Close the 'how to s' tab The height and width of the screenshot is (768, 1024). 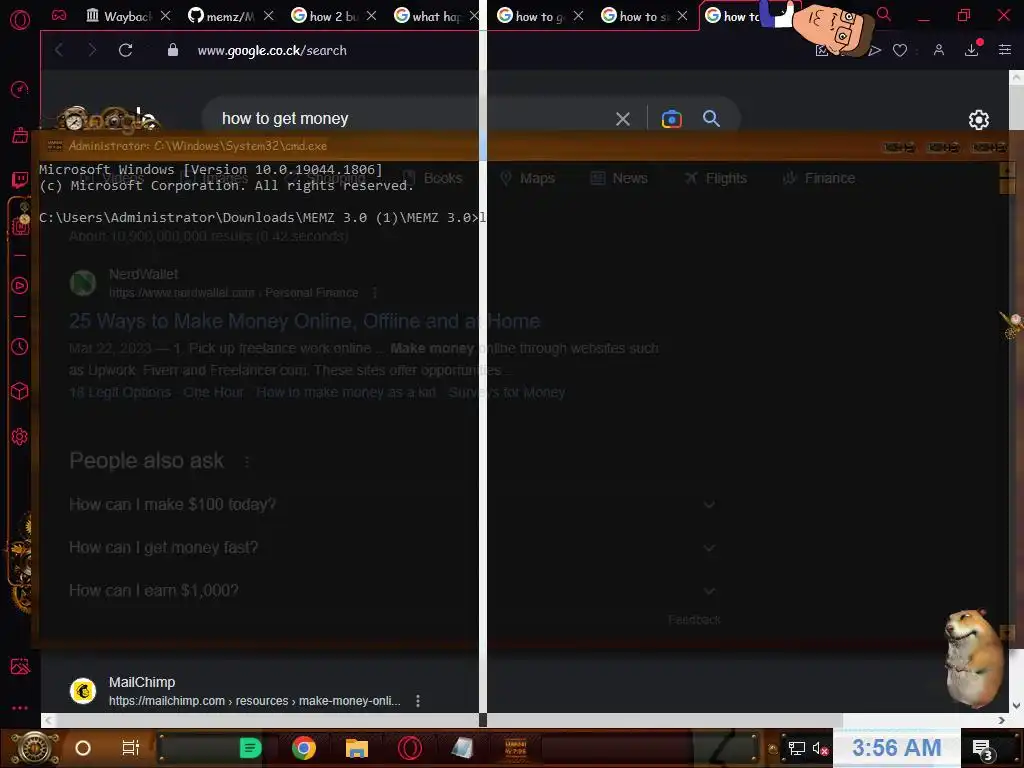682,16
